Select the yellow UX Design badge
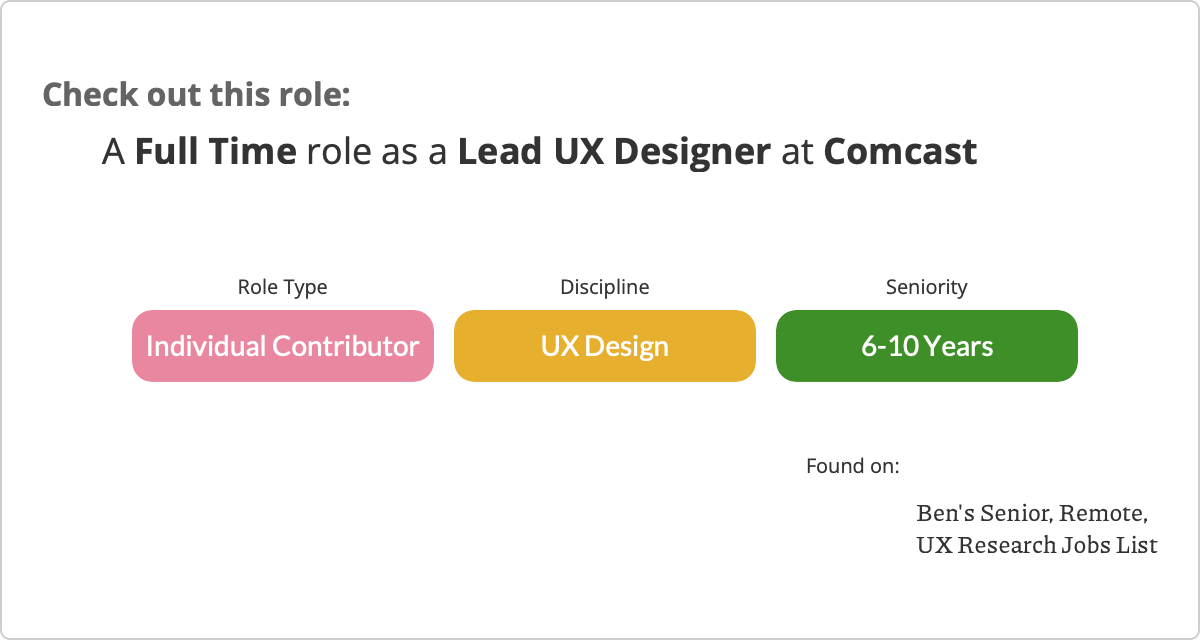 [x=604, y=346]
